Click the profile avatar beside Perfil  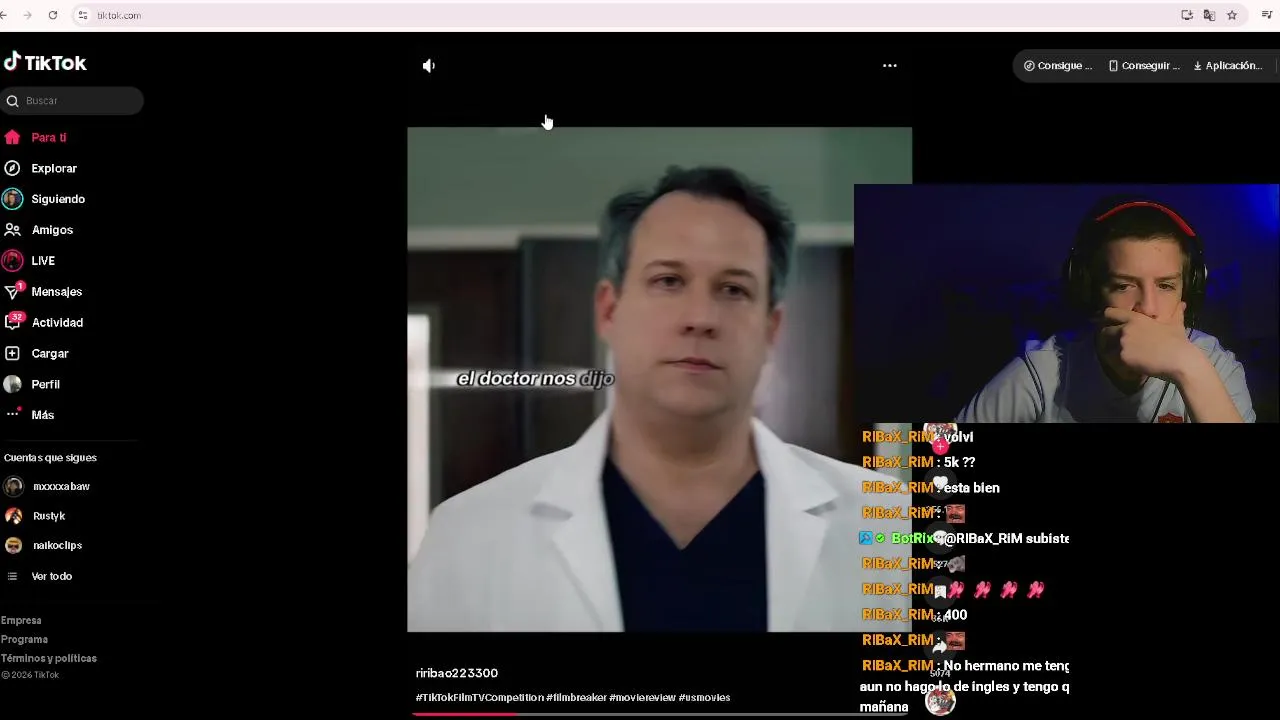coord(12,385)
